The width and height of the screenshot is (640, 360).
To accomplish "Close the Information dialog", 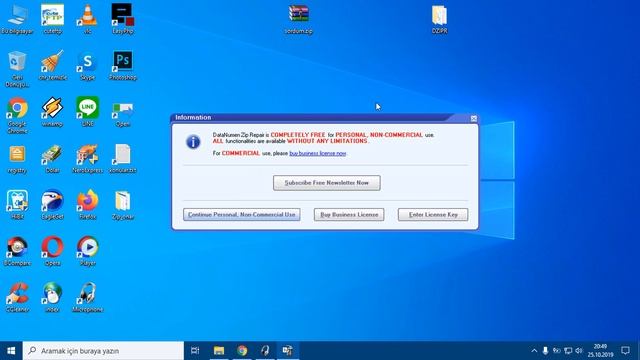I will (473, 118).
